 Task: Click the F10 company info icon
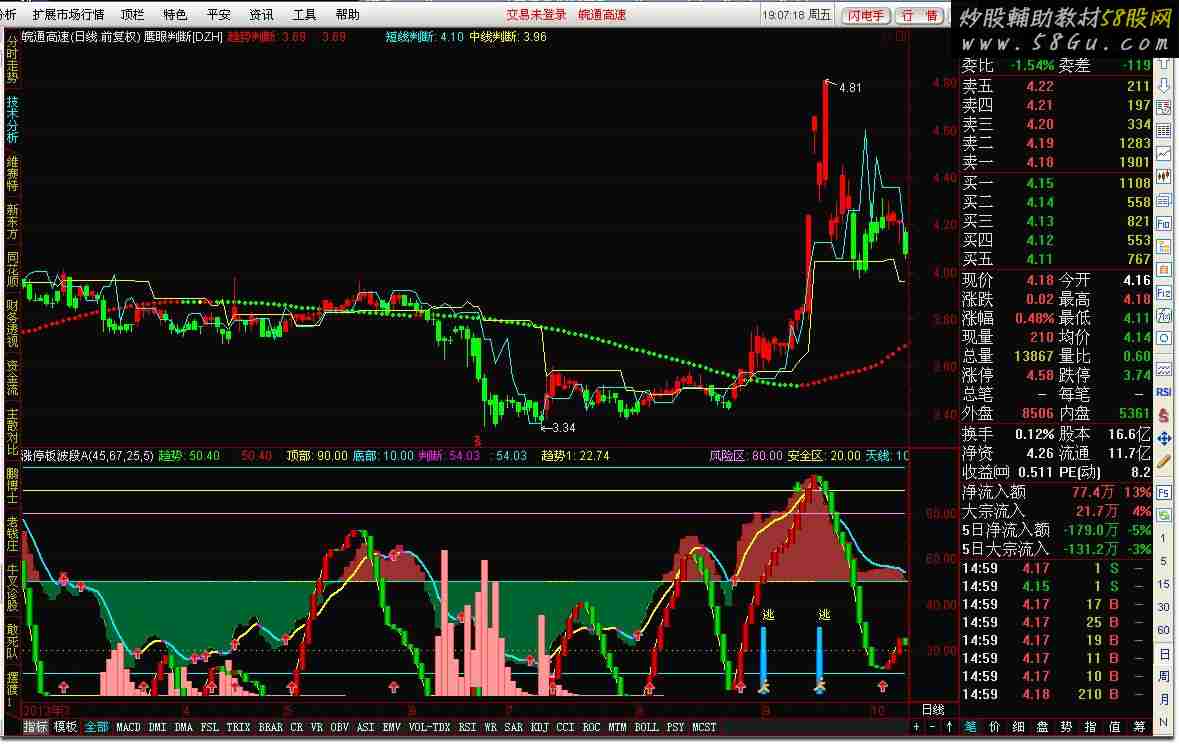click(x=1163, y=223)
